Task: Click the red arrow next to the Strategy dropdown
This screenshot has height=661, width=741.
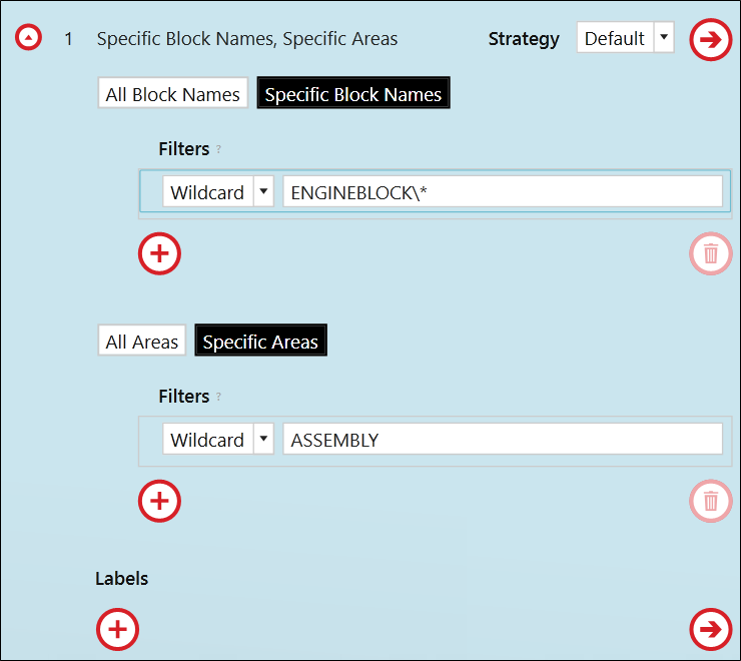Action: click(710, 40)
